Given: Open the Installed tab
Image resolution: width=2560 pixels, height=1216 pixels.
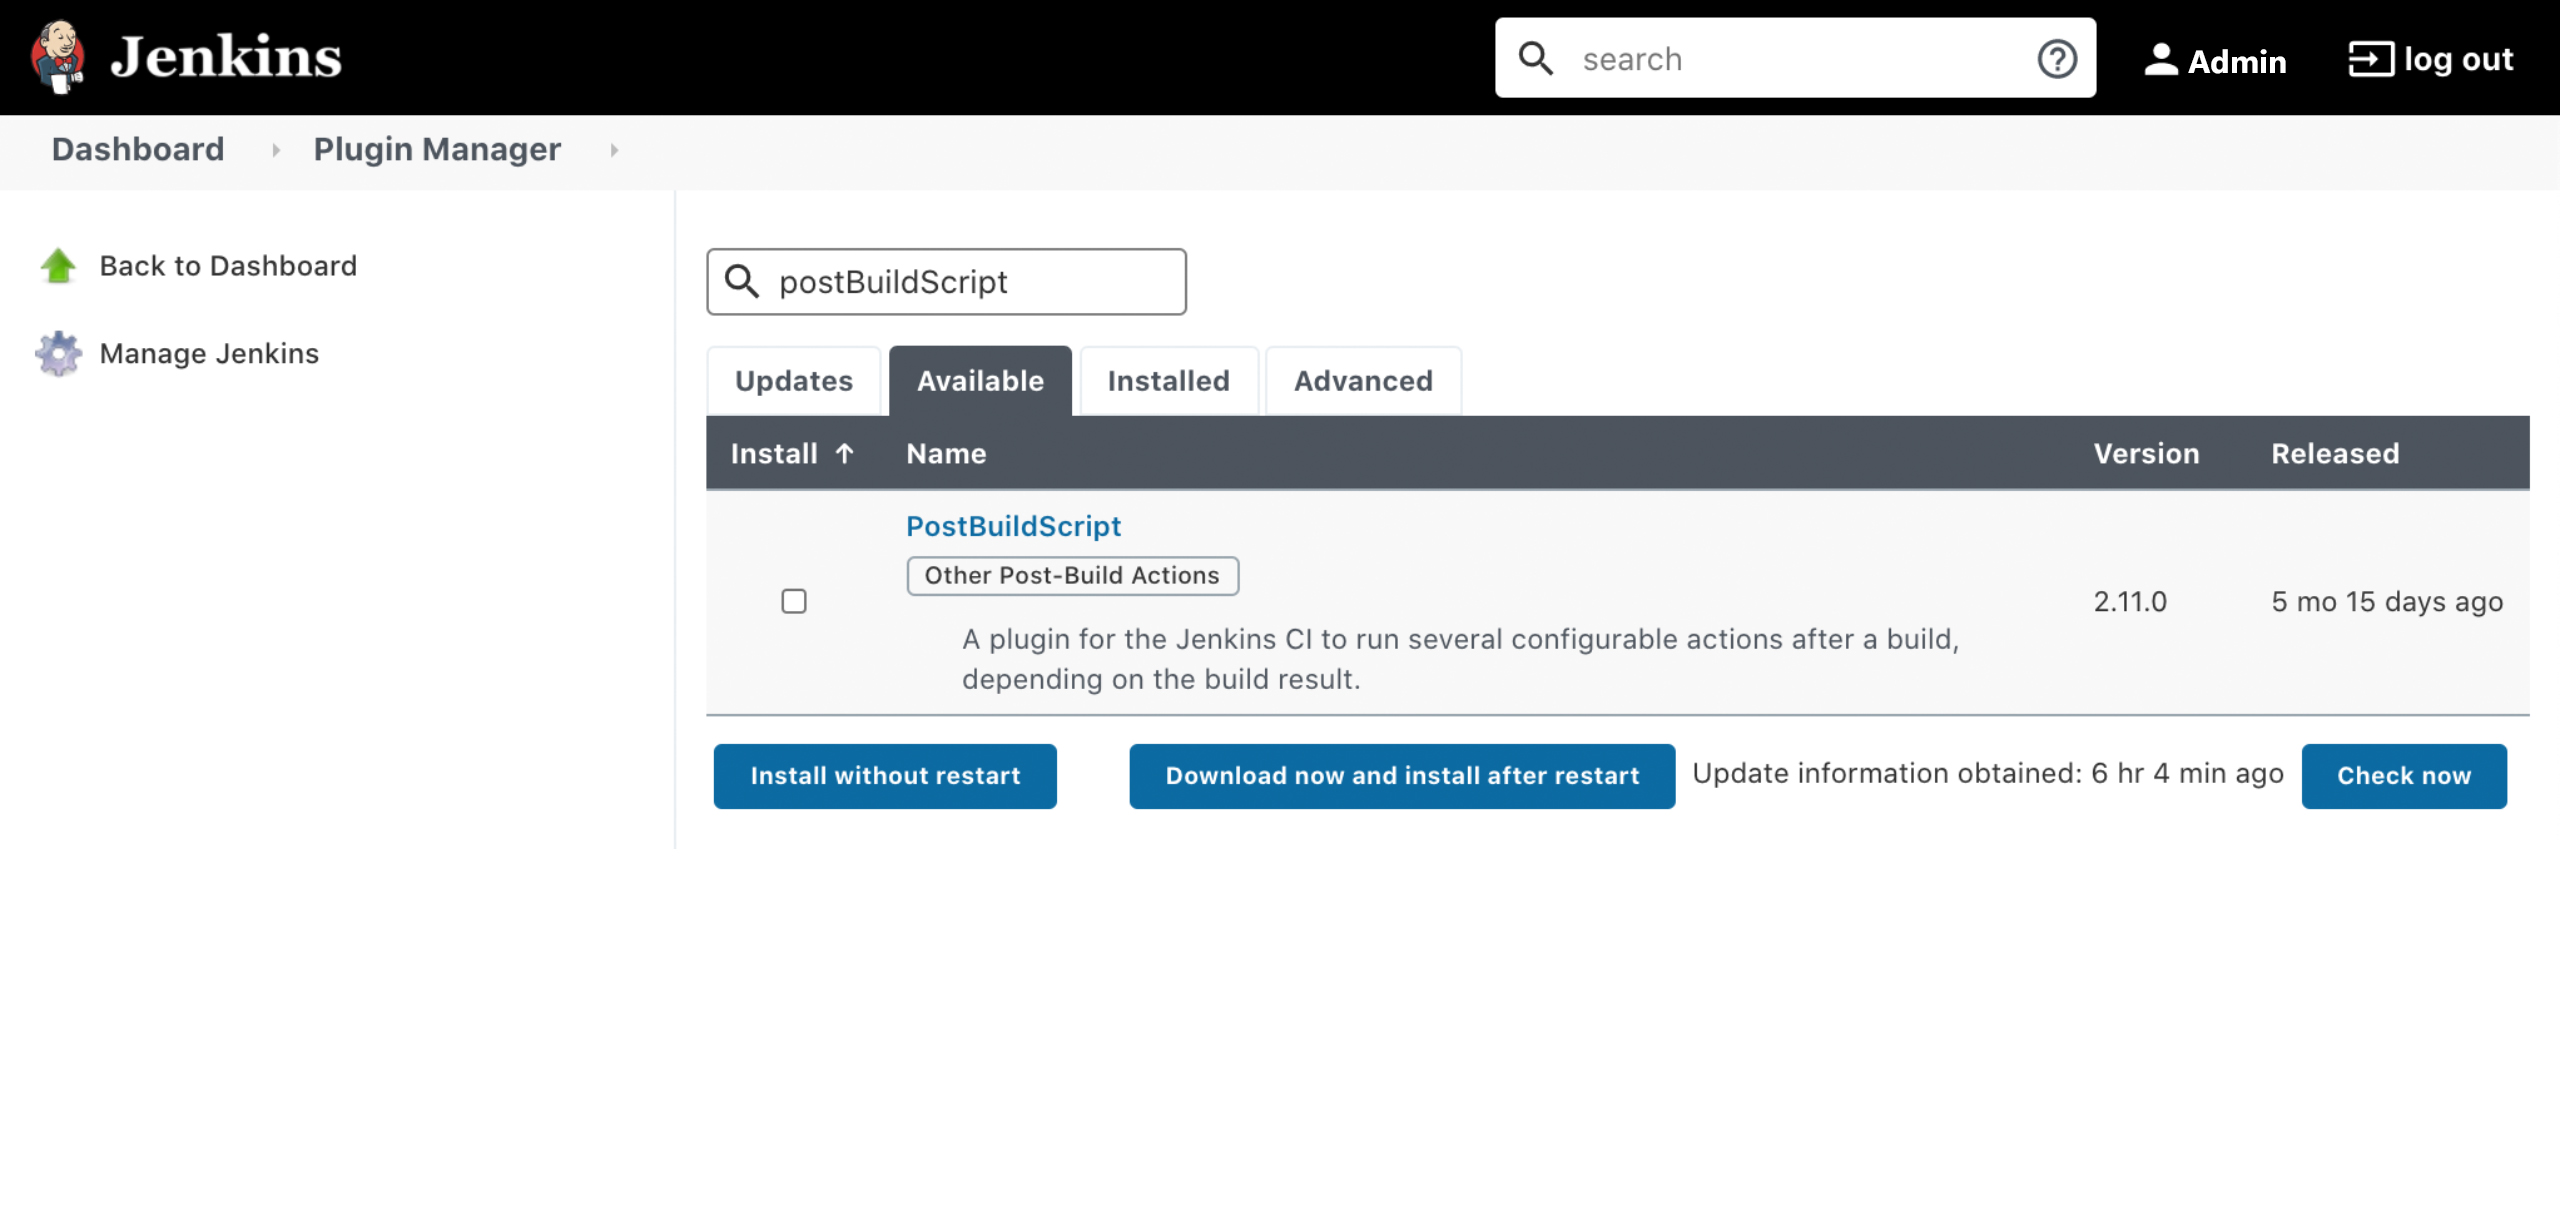Looking at the screenshot, I should [1168, 381].
